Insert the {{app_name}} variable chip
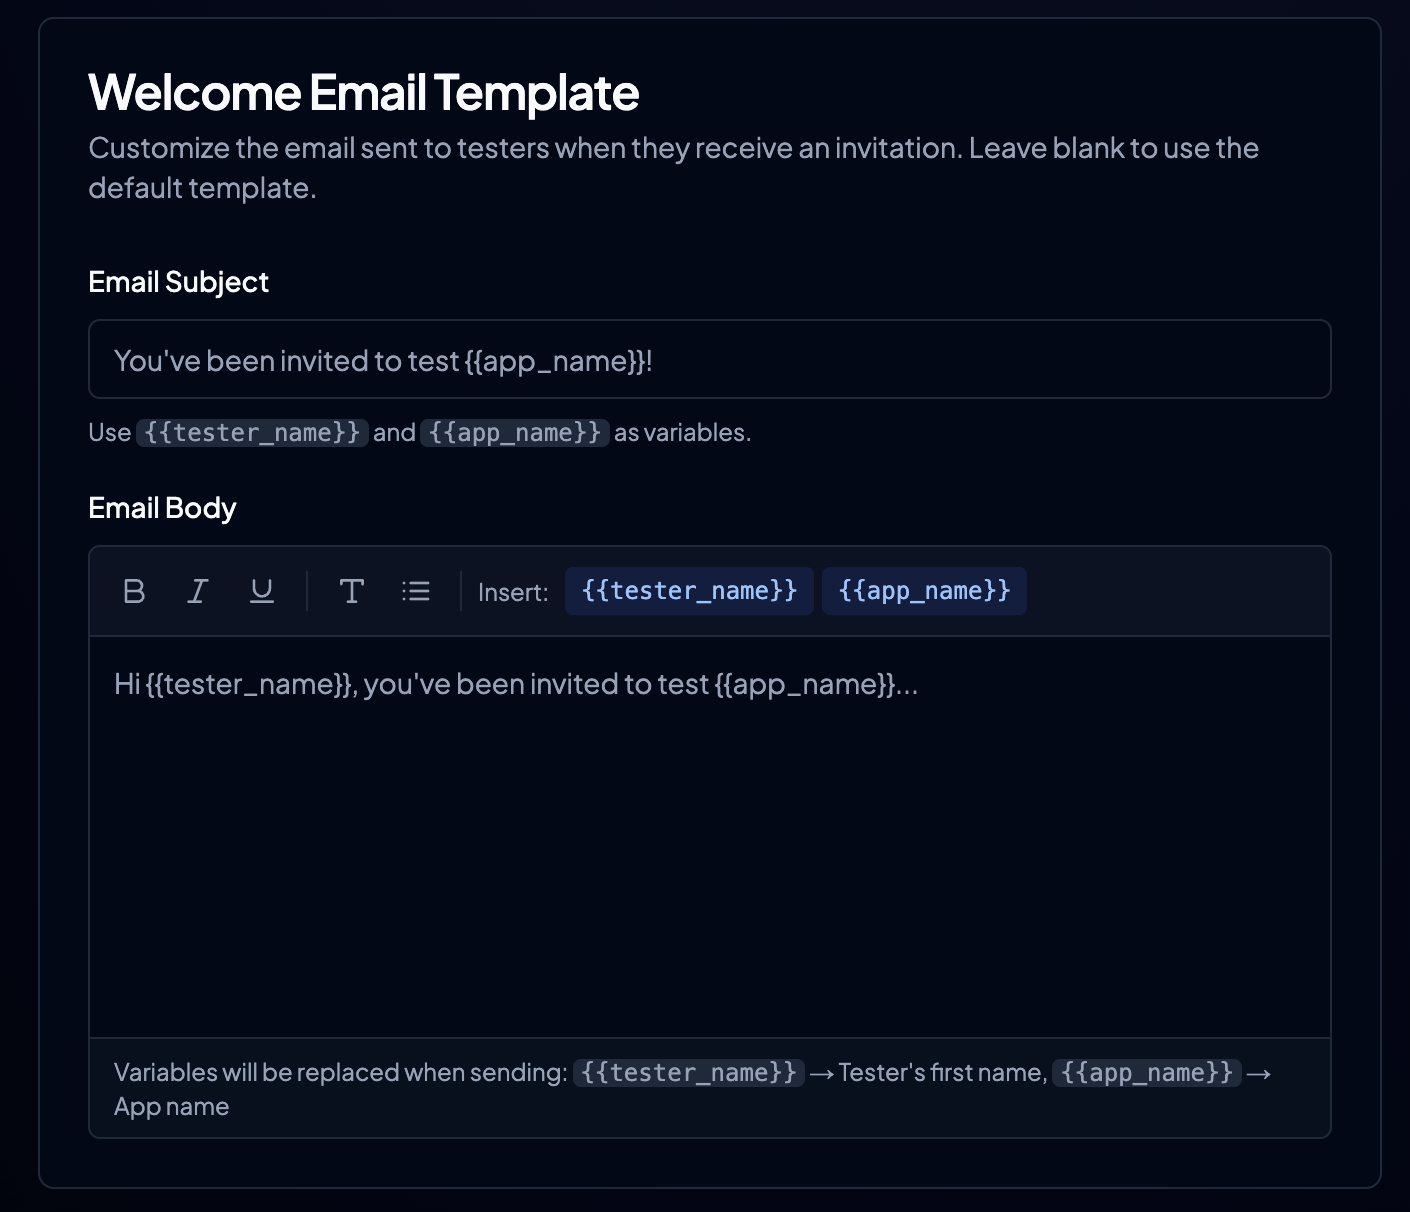1410x1212 pixels. (x=923, y=591)
